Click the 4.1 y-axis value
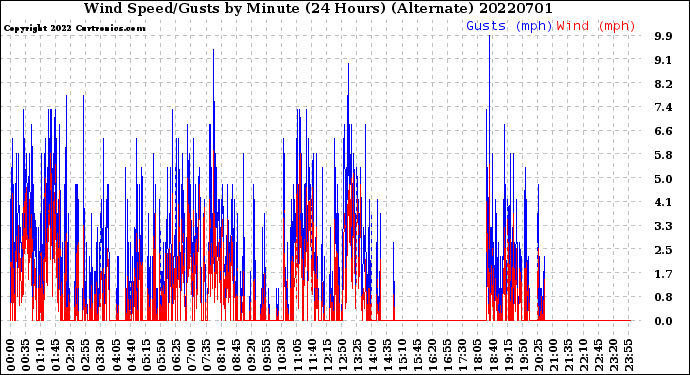 tap(663, 202)
